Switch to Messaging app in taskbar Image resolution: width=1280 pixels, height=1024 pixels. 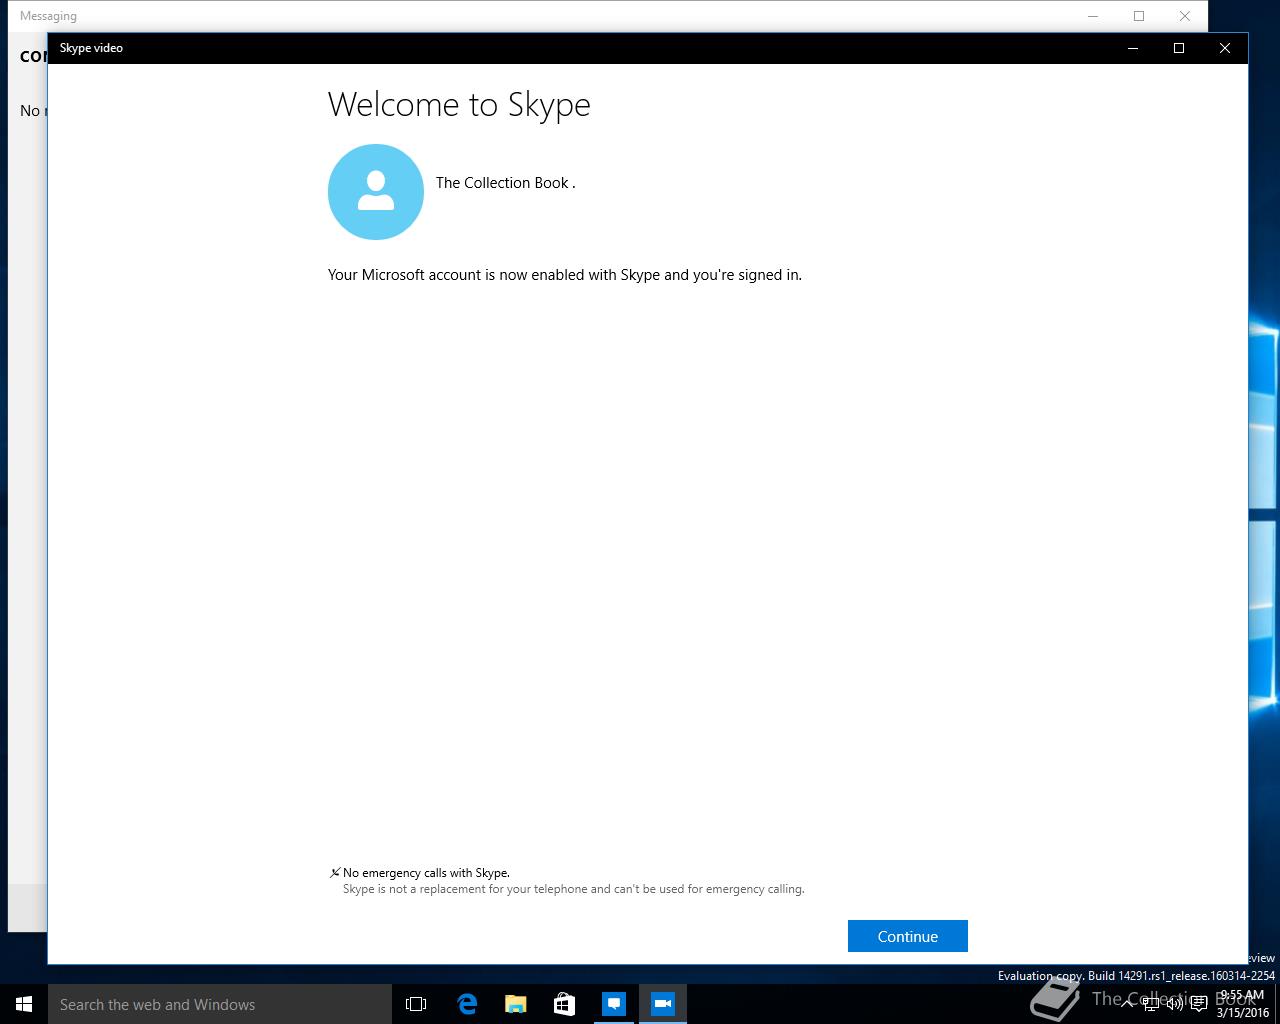tap(614, 1004)
